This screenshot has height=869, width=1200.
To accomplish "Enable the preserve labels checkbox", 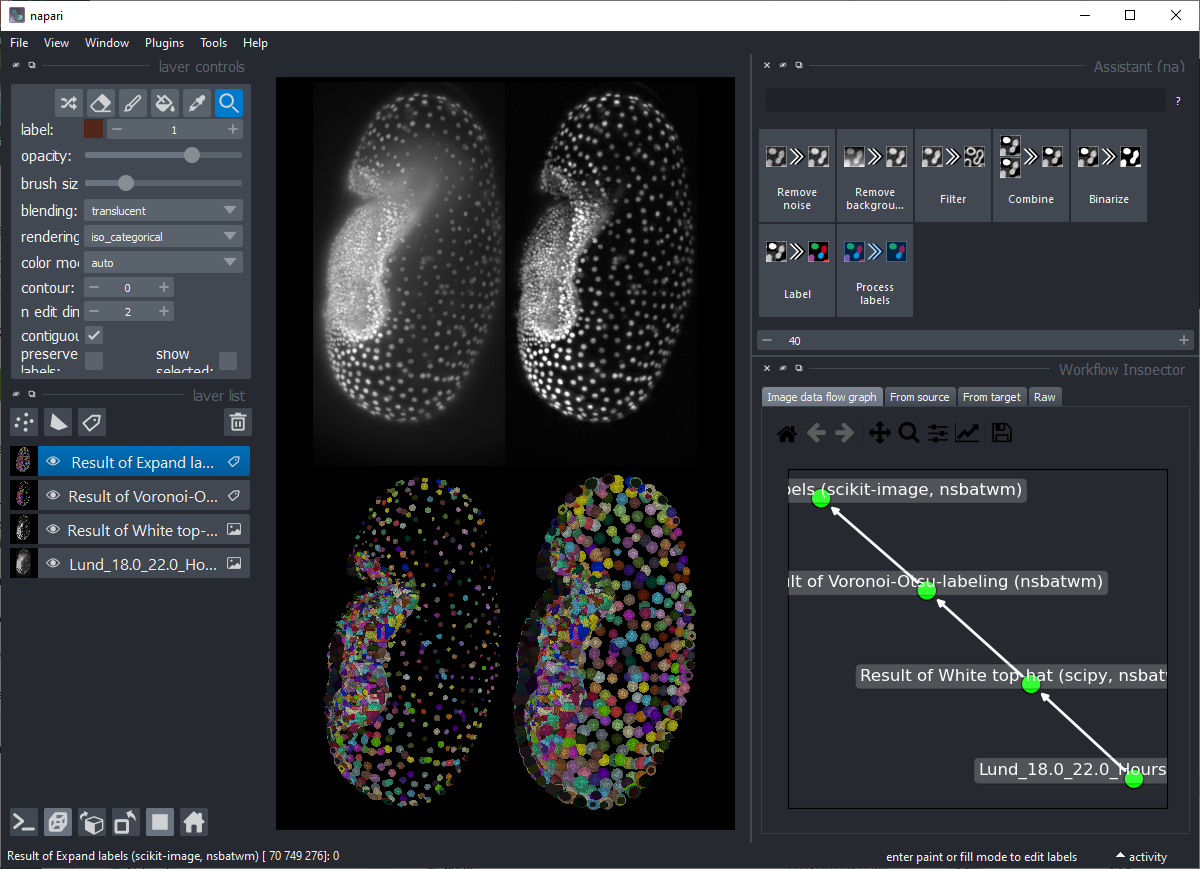I will point(94,361).
